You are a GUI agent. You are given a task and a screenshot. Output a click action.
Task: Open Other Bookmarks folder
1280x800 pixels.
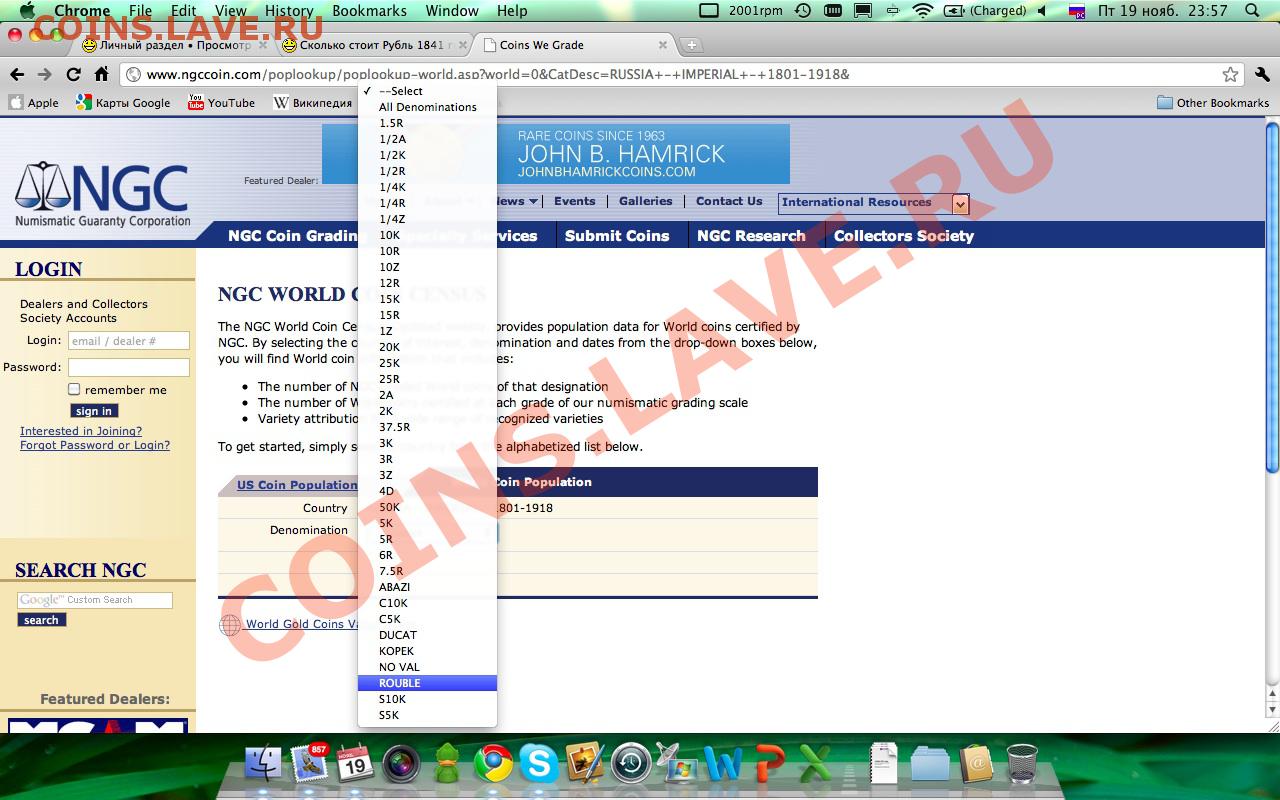[1213, 103]
